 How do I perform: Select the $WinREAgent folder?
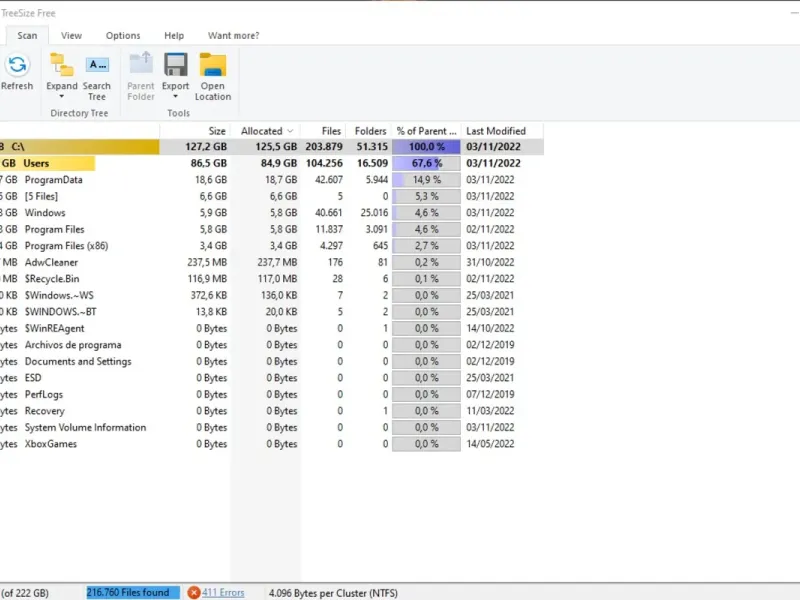coord(55,329)
